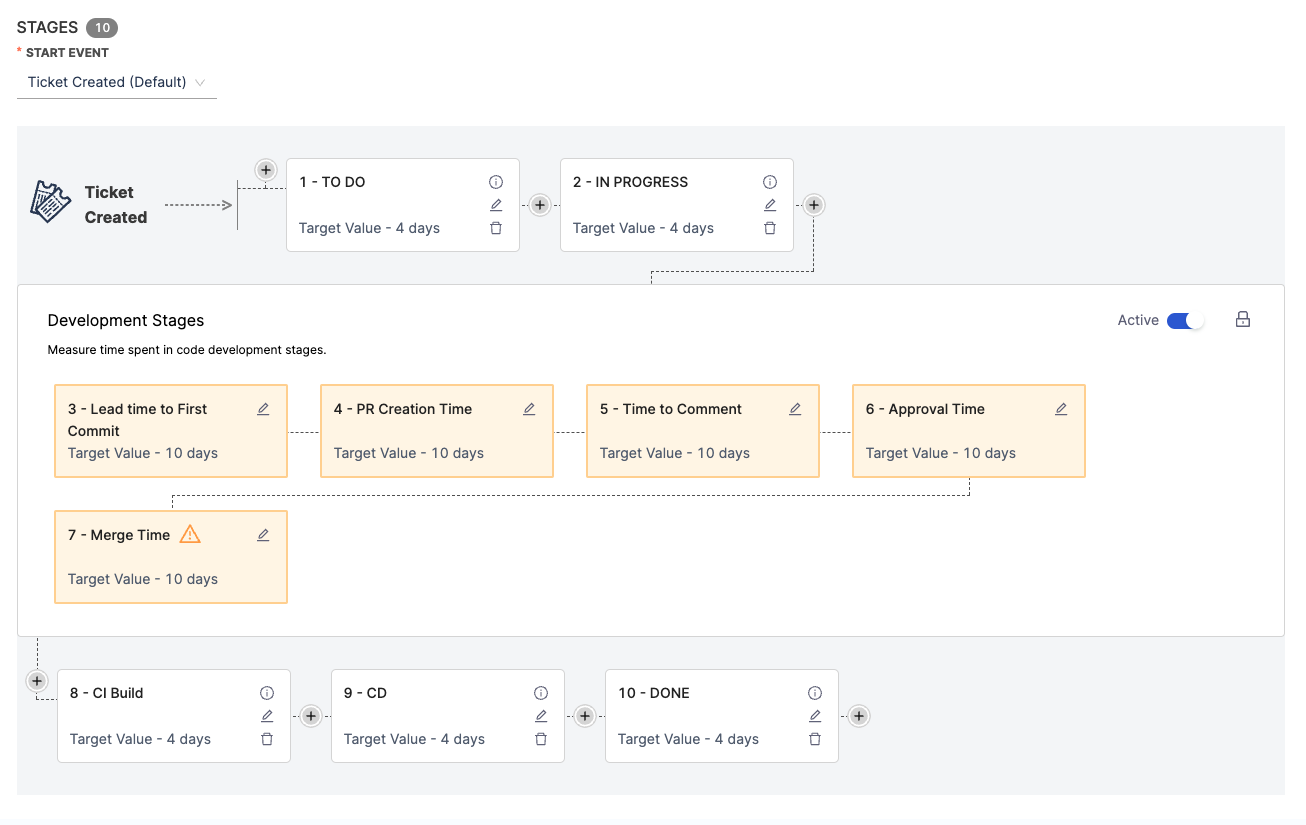Edit the 4 - PR Creation Time stage
The image size is (1306, 825).
click(x=529, y=409)
